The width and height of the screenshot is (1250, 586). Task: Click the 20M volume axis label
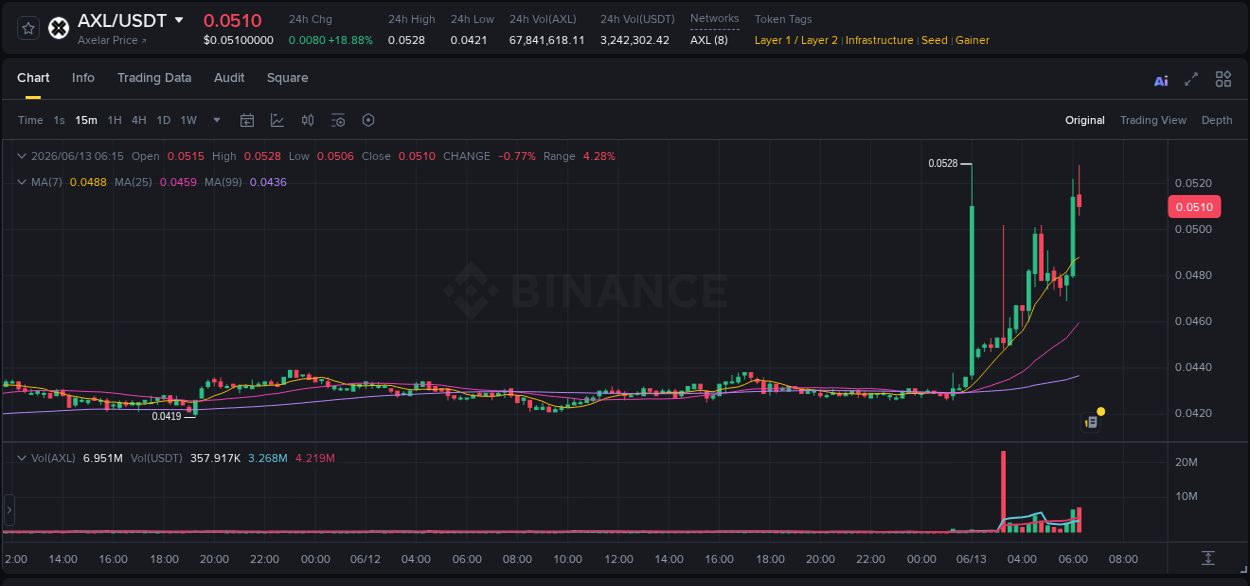(1187, 462)
